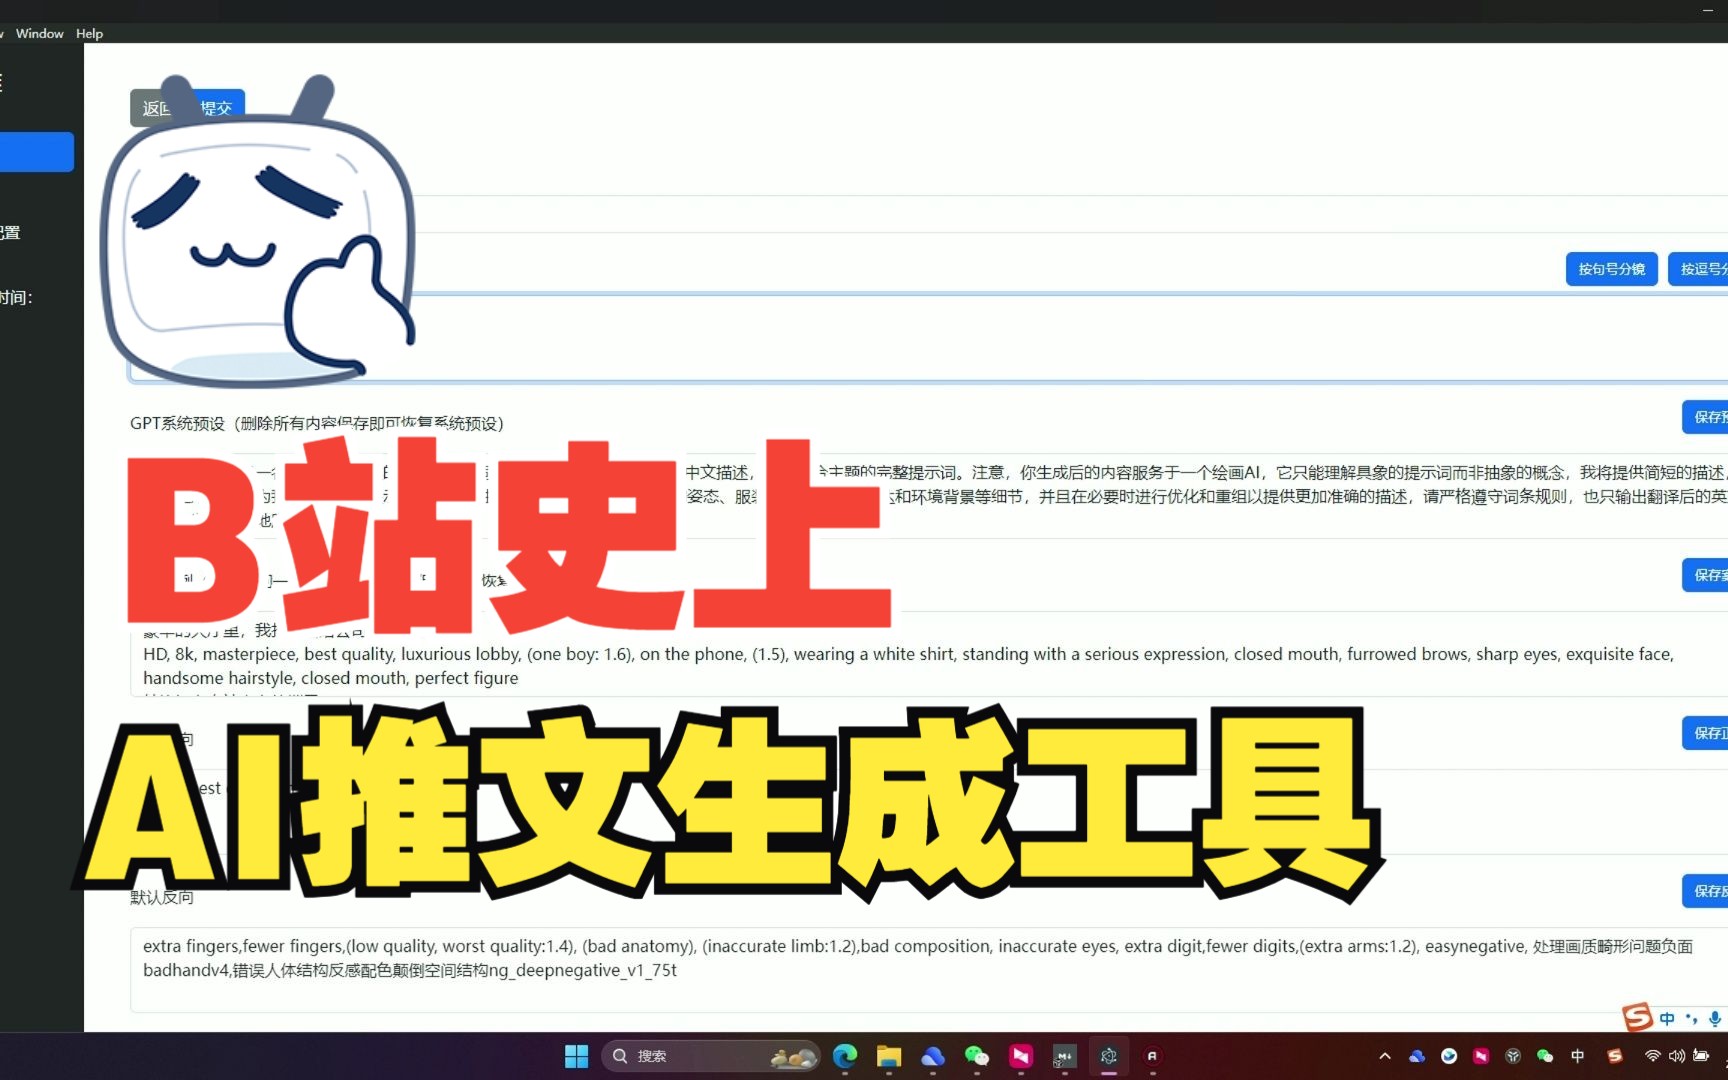Open the Wi-Fi network tray icon
1728x1080 pixels.
click(1653, 1056)
